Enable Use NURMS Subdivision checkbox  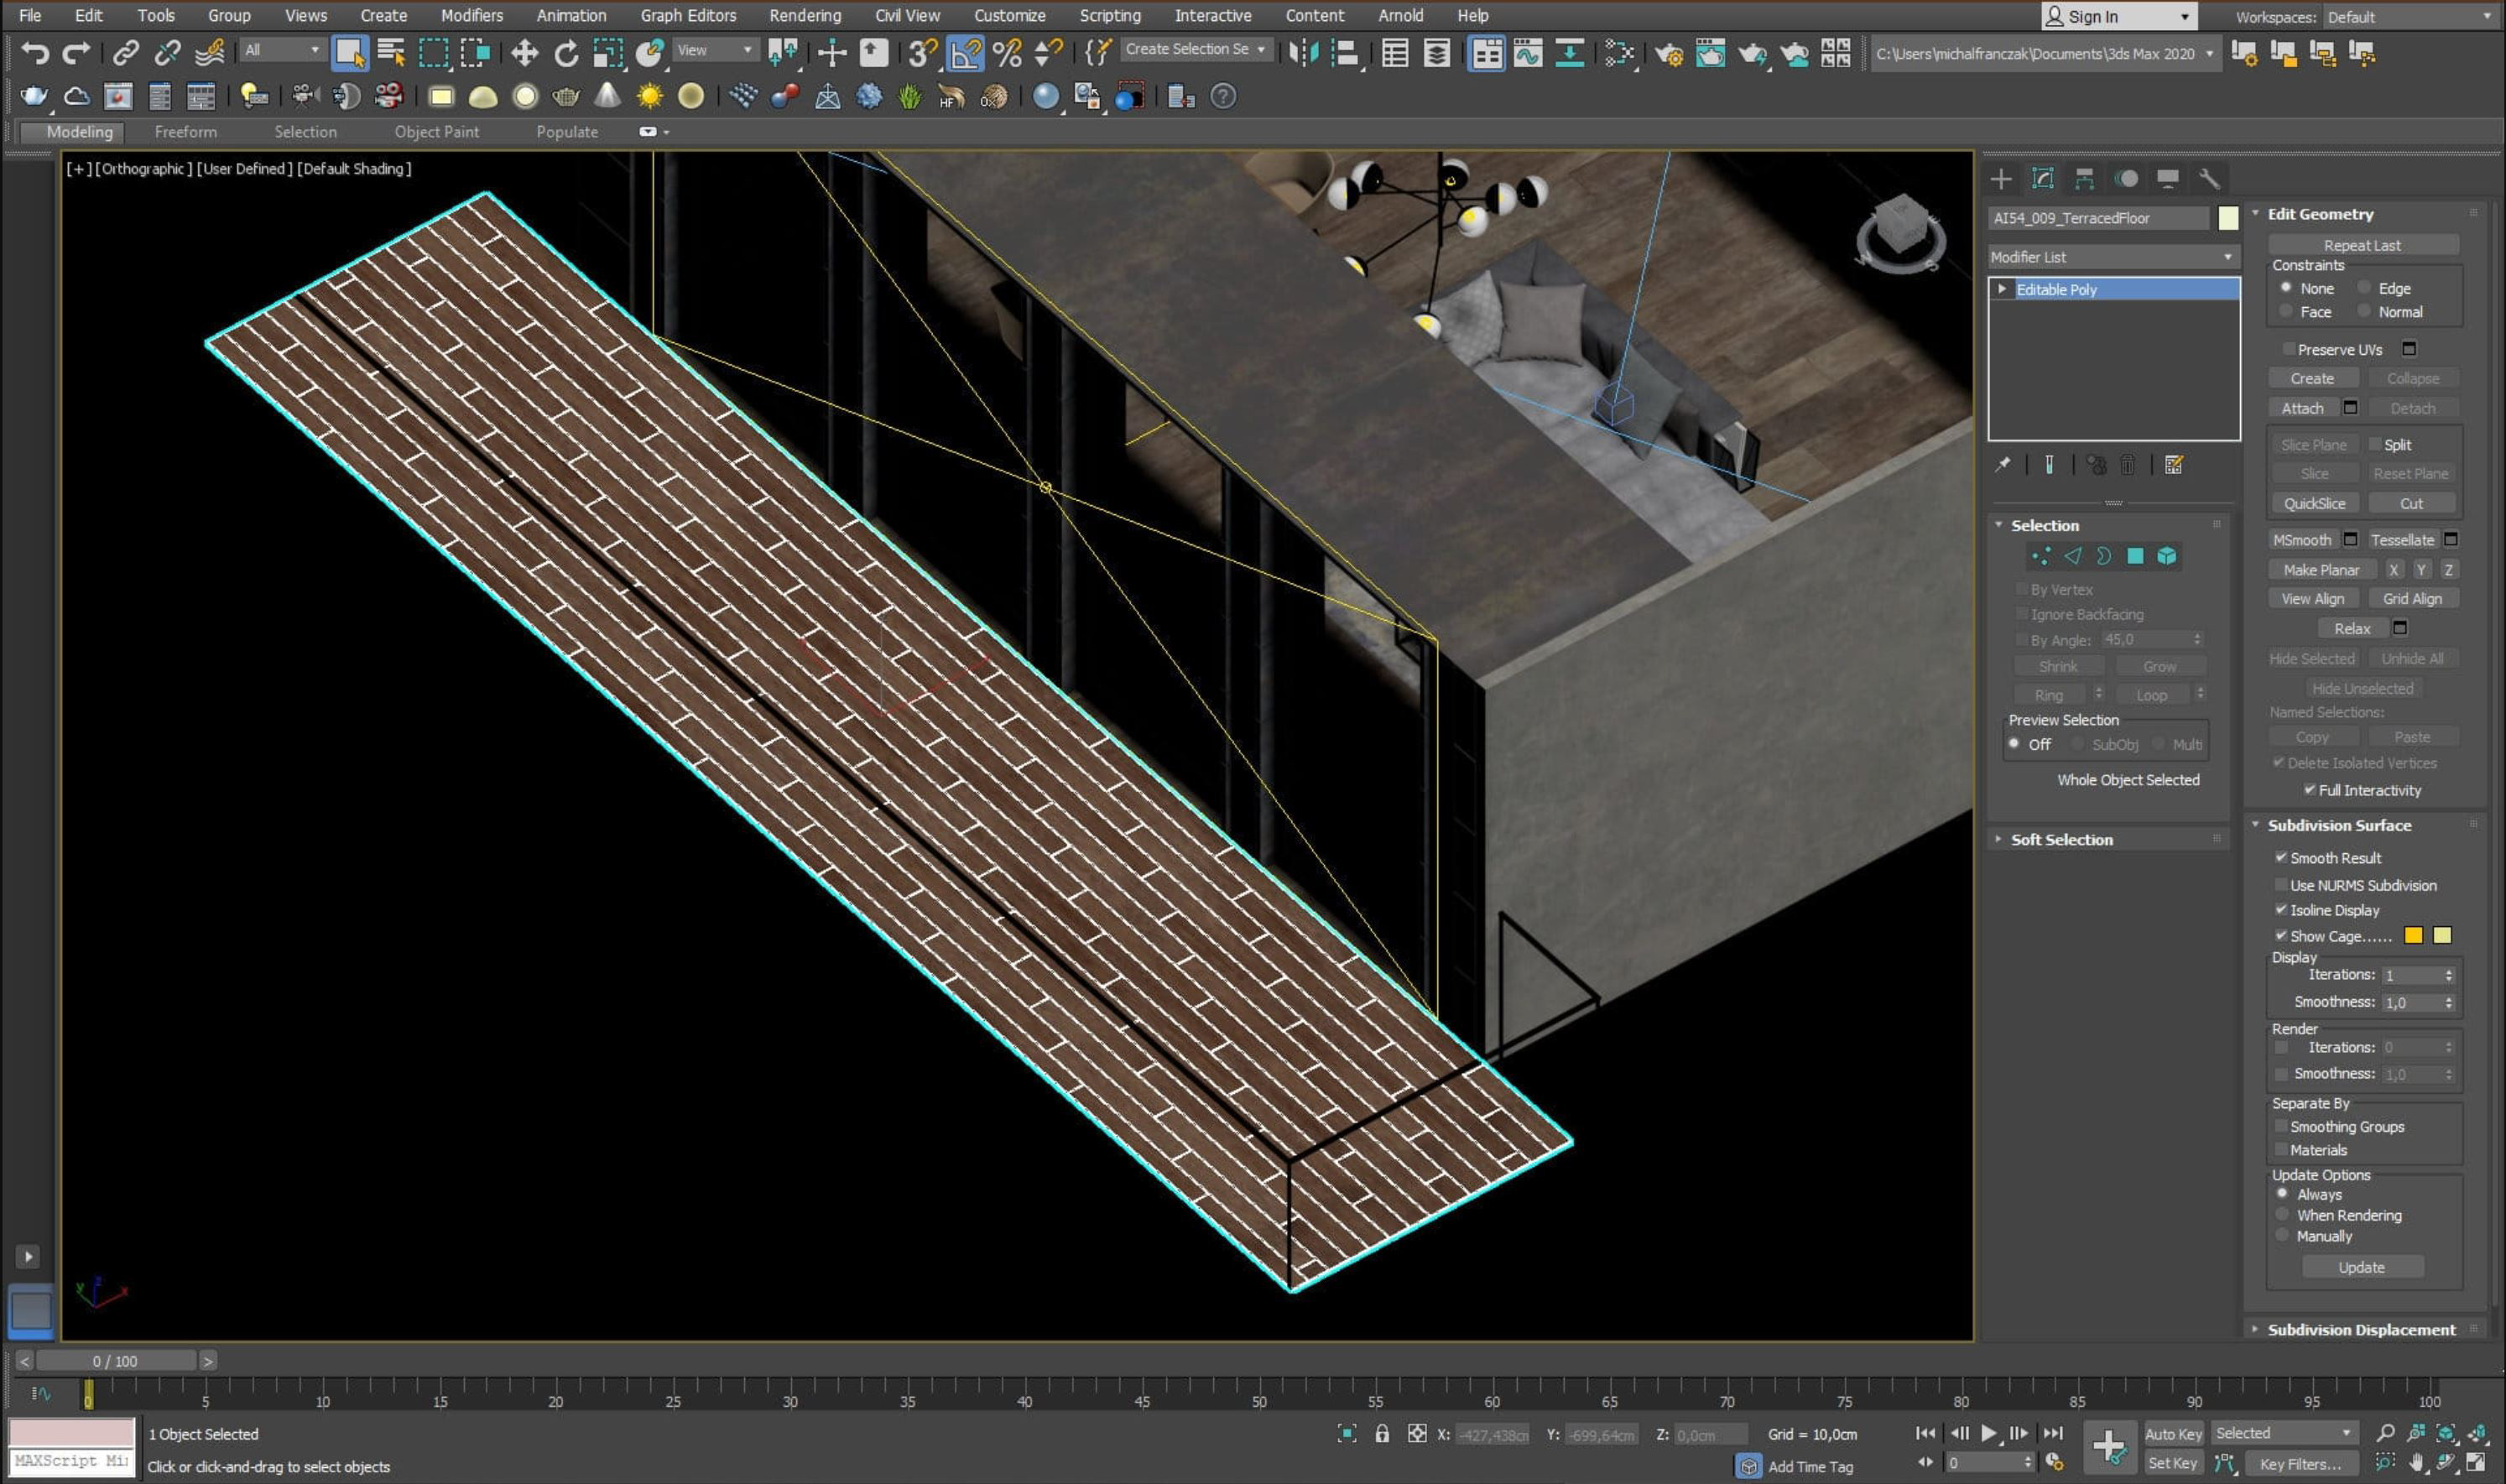click(x=2281, y=885)
